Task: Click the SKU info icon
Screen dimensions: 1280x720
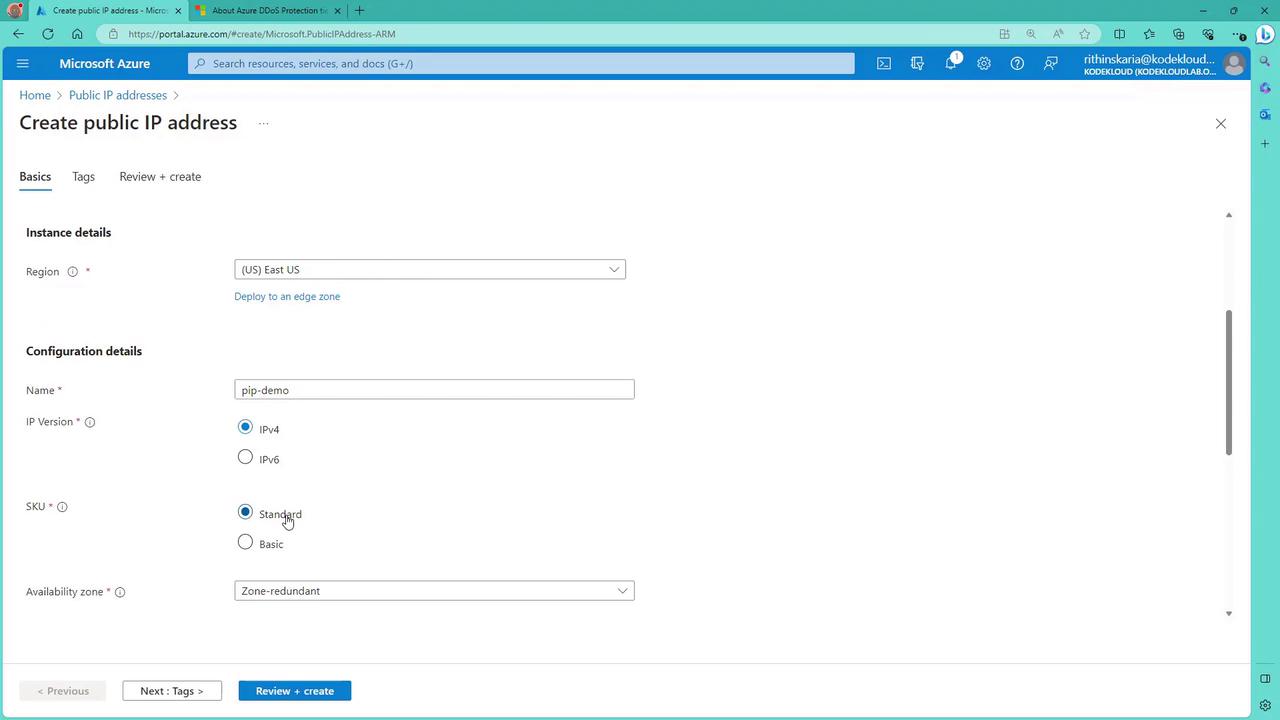Action: (x=62, y=507)
